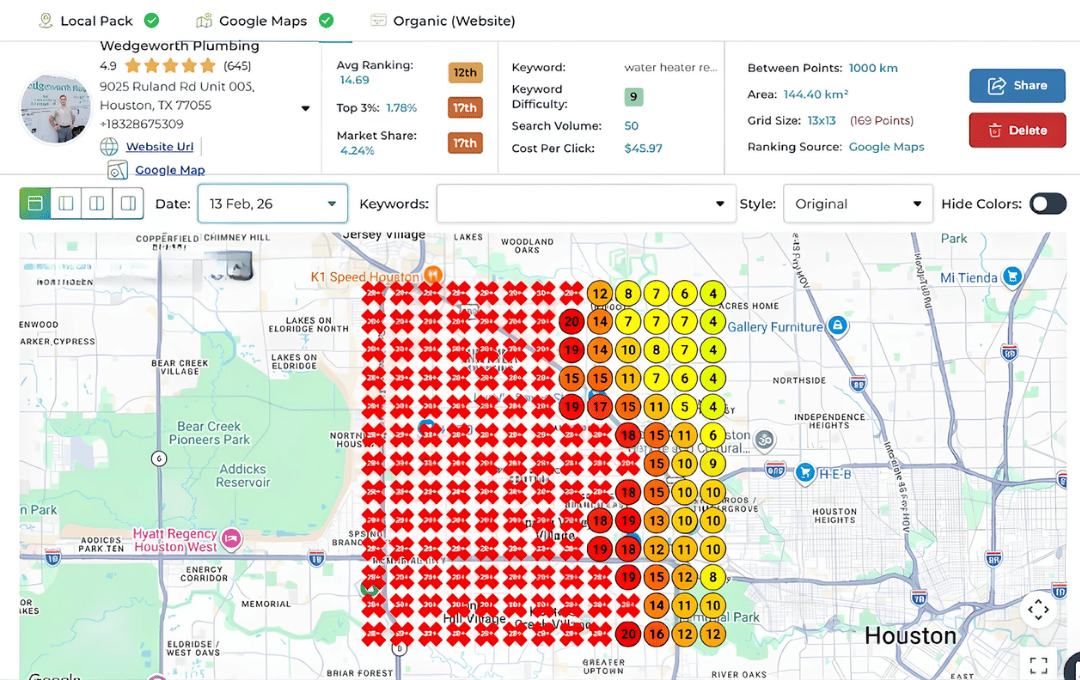
Task: Click the Market Share value 4.24%
Action: [x=357, y=151]
